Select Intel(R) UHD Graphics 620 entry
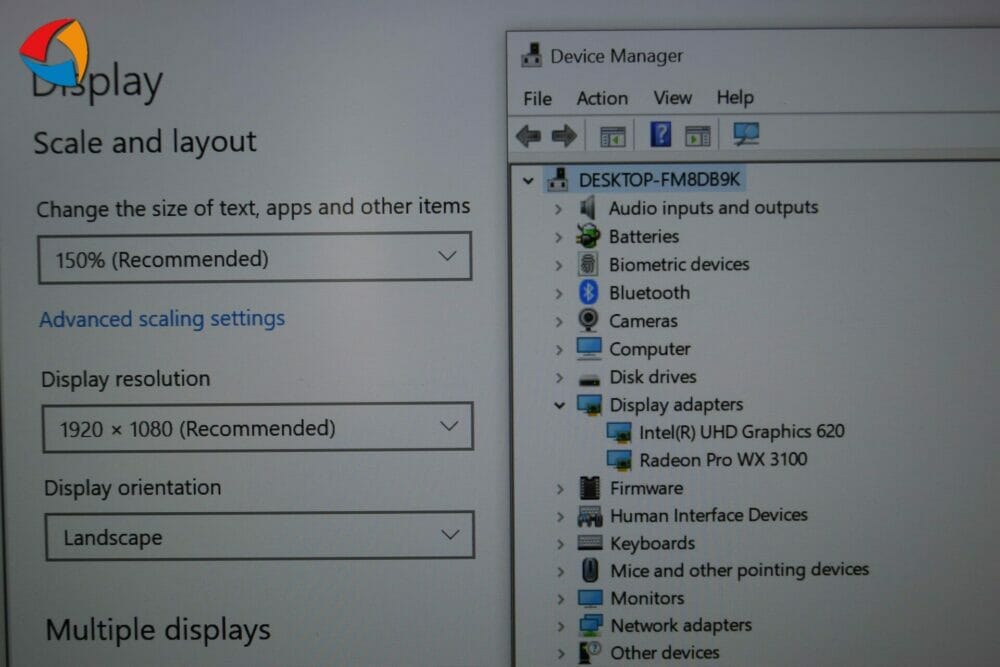Image resolution: width=1000 pixels, height=667 pixels. 742,432
